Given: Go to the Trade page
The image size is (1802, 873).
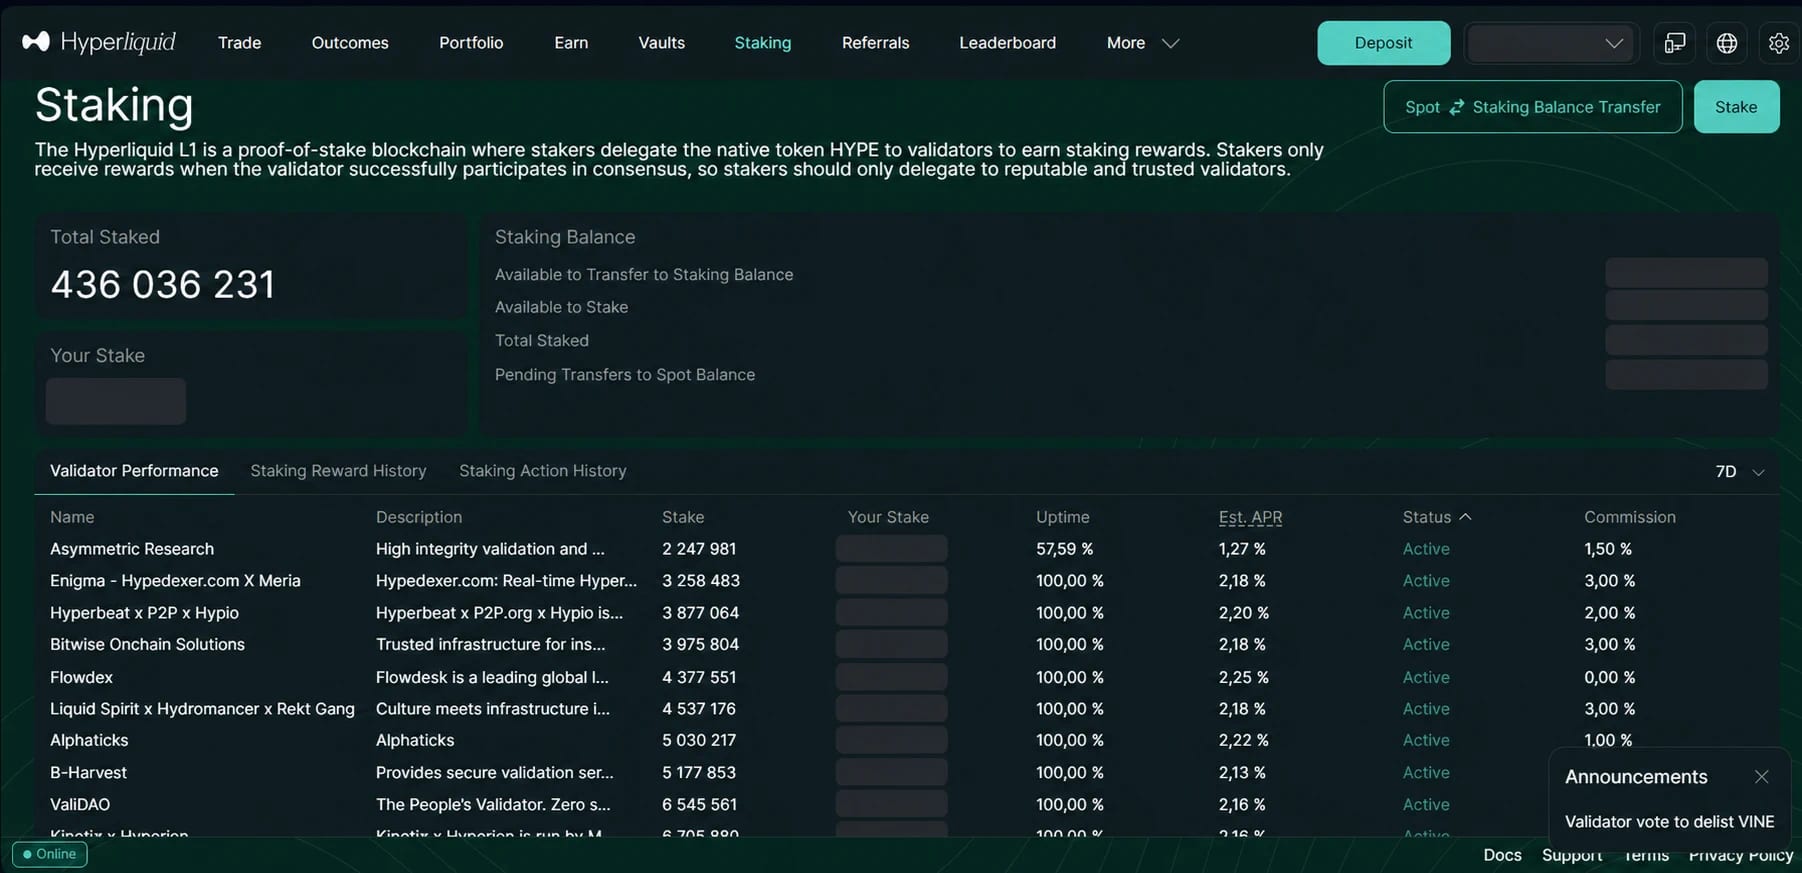Looking at the screenshot, I should point(239,43).
